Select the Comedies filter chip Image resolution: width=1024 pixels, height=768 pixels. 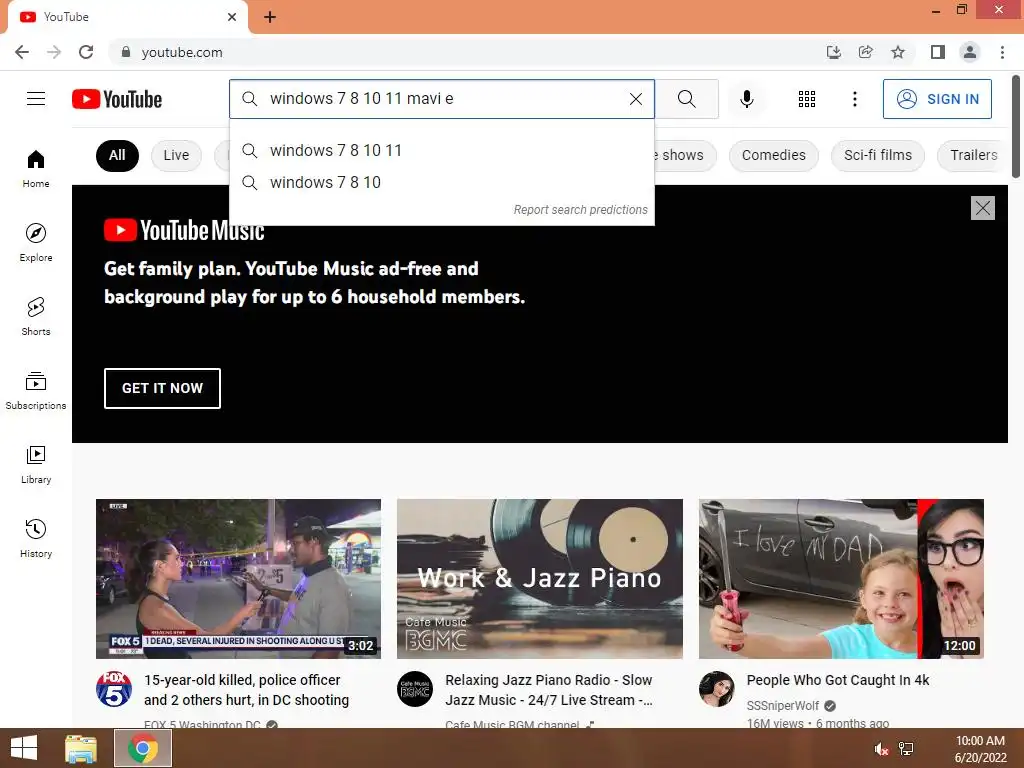773,155
